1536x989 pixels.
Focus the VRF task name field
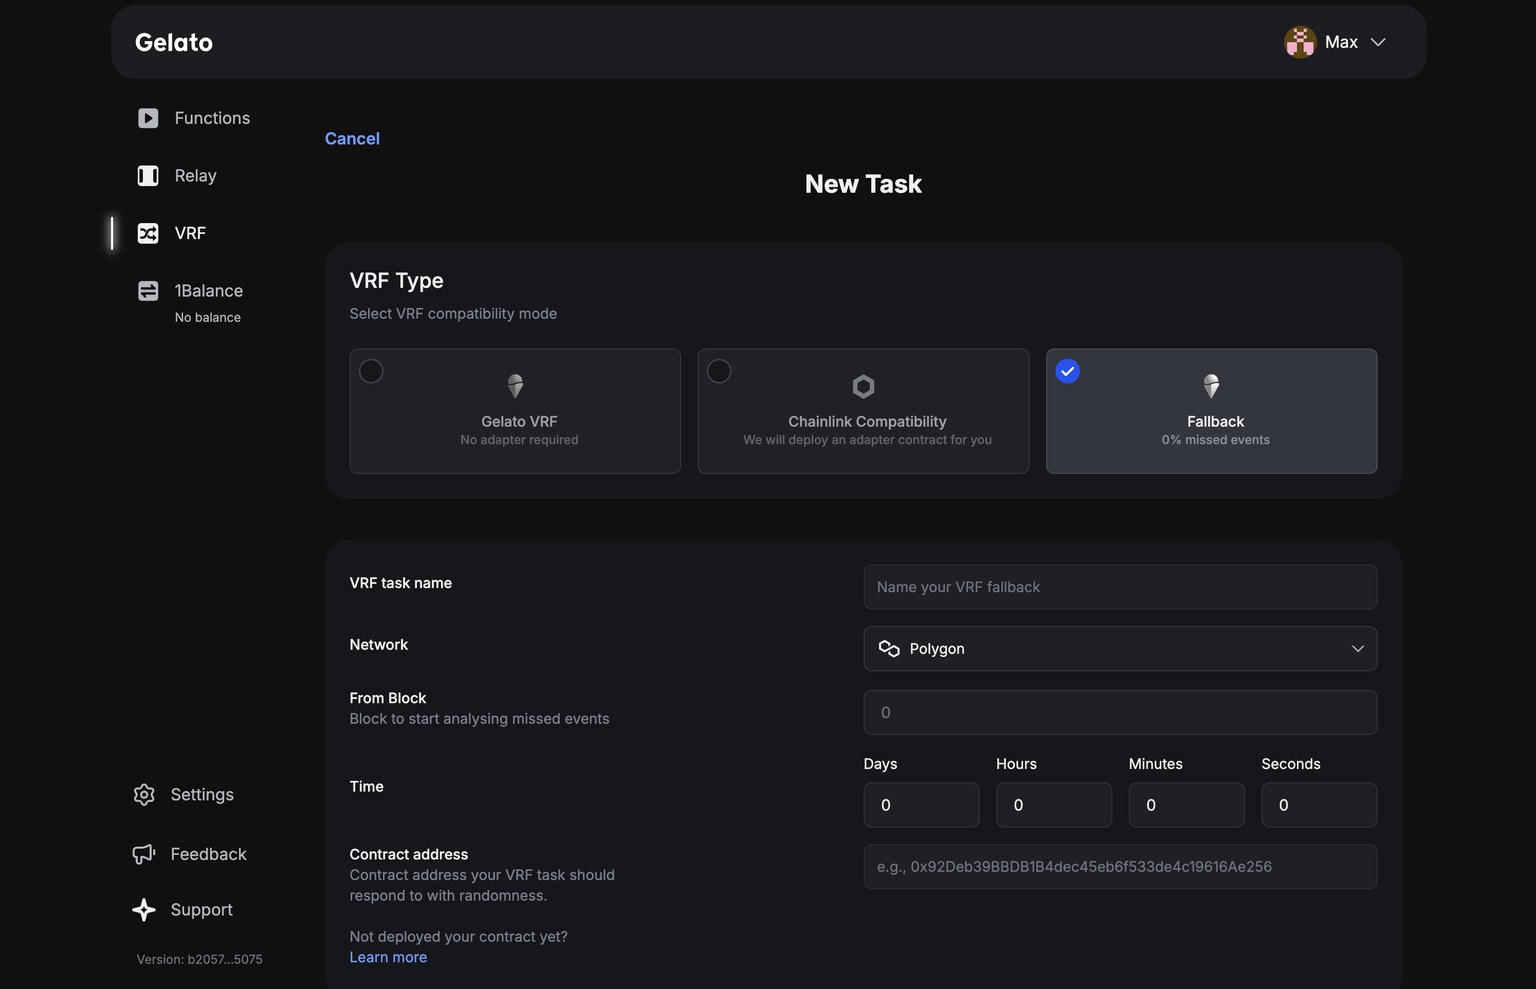pos(1120,587)
